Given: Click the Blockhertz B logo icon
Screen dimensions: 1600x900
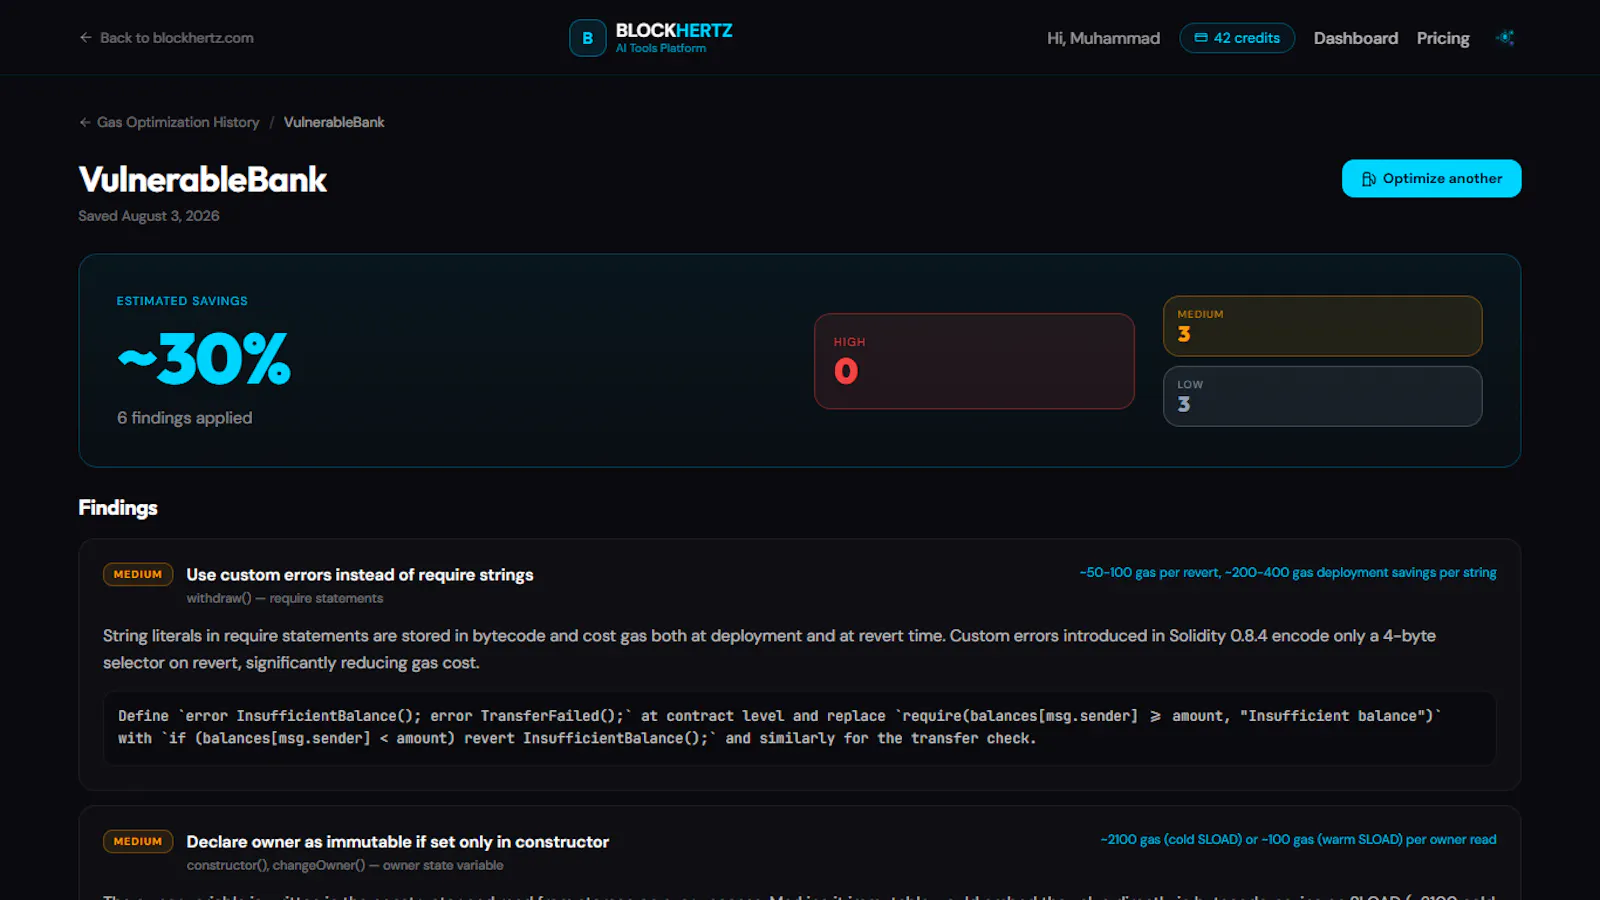Looking at the screenshot, I should point(587,38).
